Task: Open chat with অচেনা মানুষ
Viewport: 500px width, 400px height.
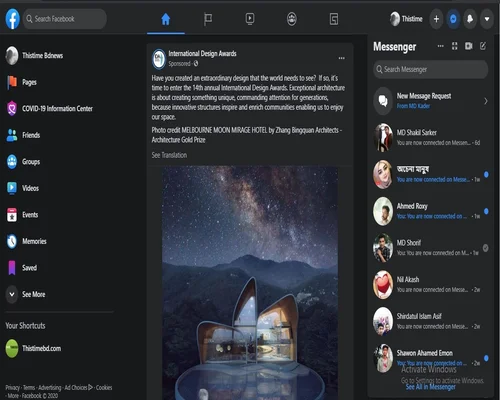Action: click(430, 174)
